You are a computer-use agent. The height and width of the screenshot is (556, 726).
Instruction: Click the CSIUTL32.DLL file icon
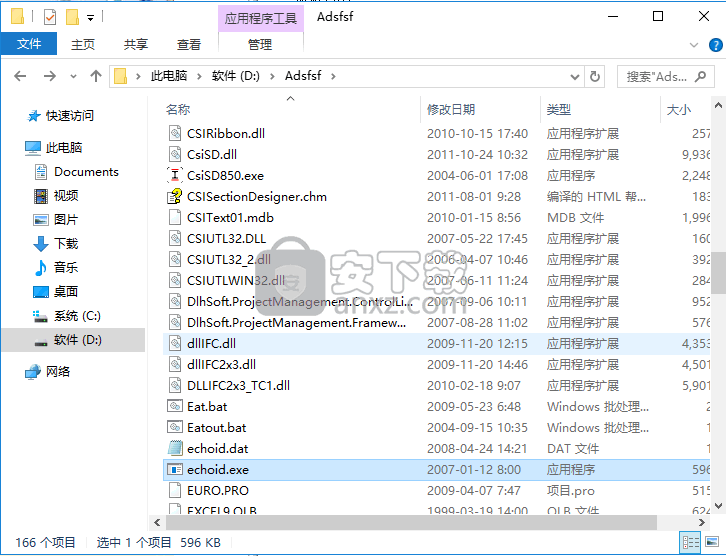tap(175, 238)
